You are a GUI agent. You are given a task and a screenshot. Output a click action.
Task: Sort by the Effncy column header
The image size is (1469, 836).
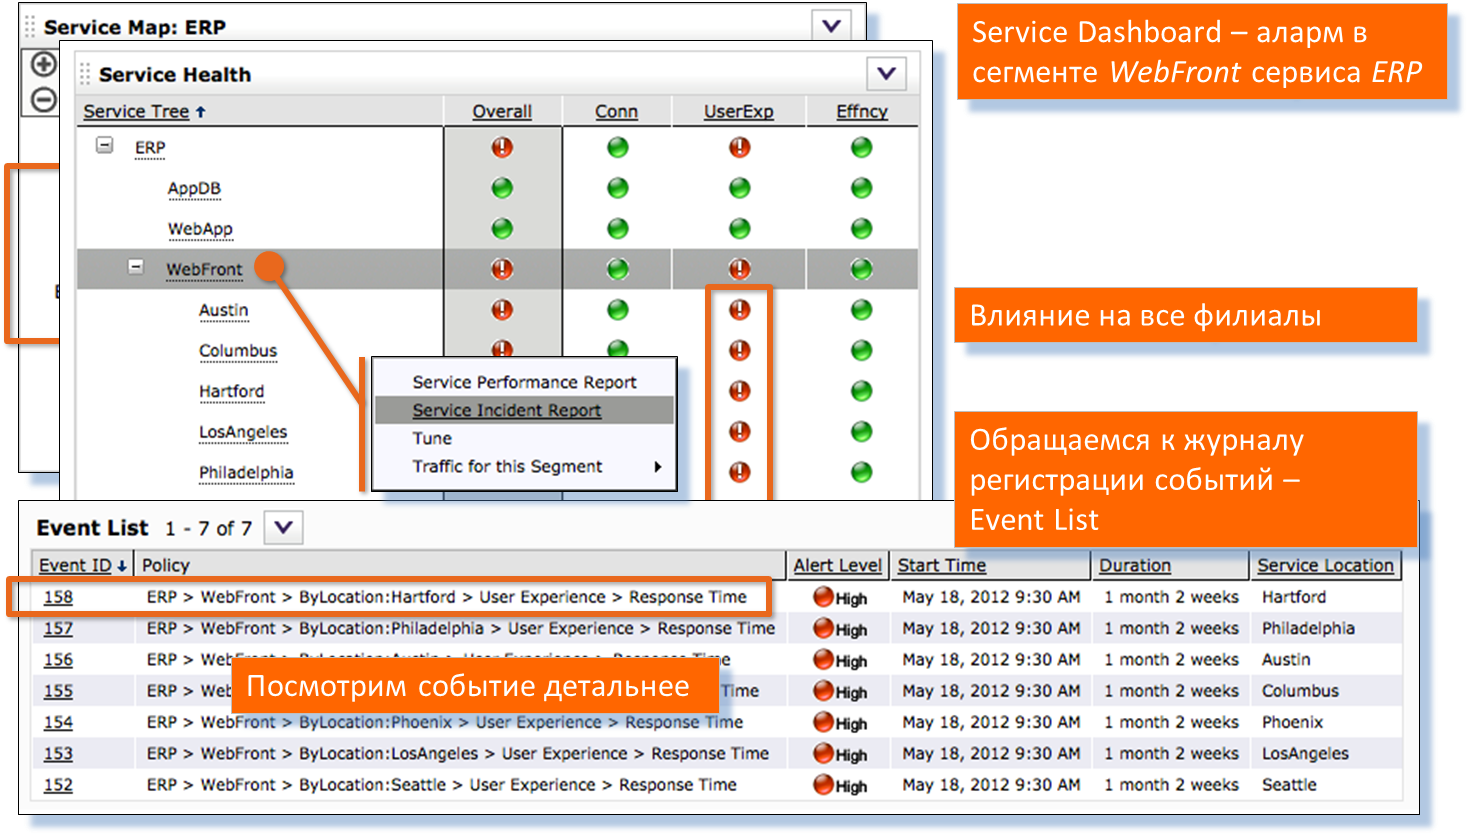(862, 111)
